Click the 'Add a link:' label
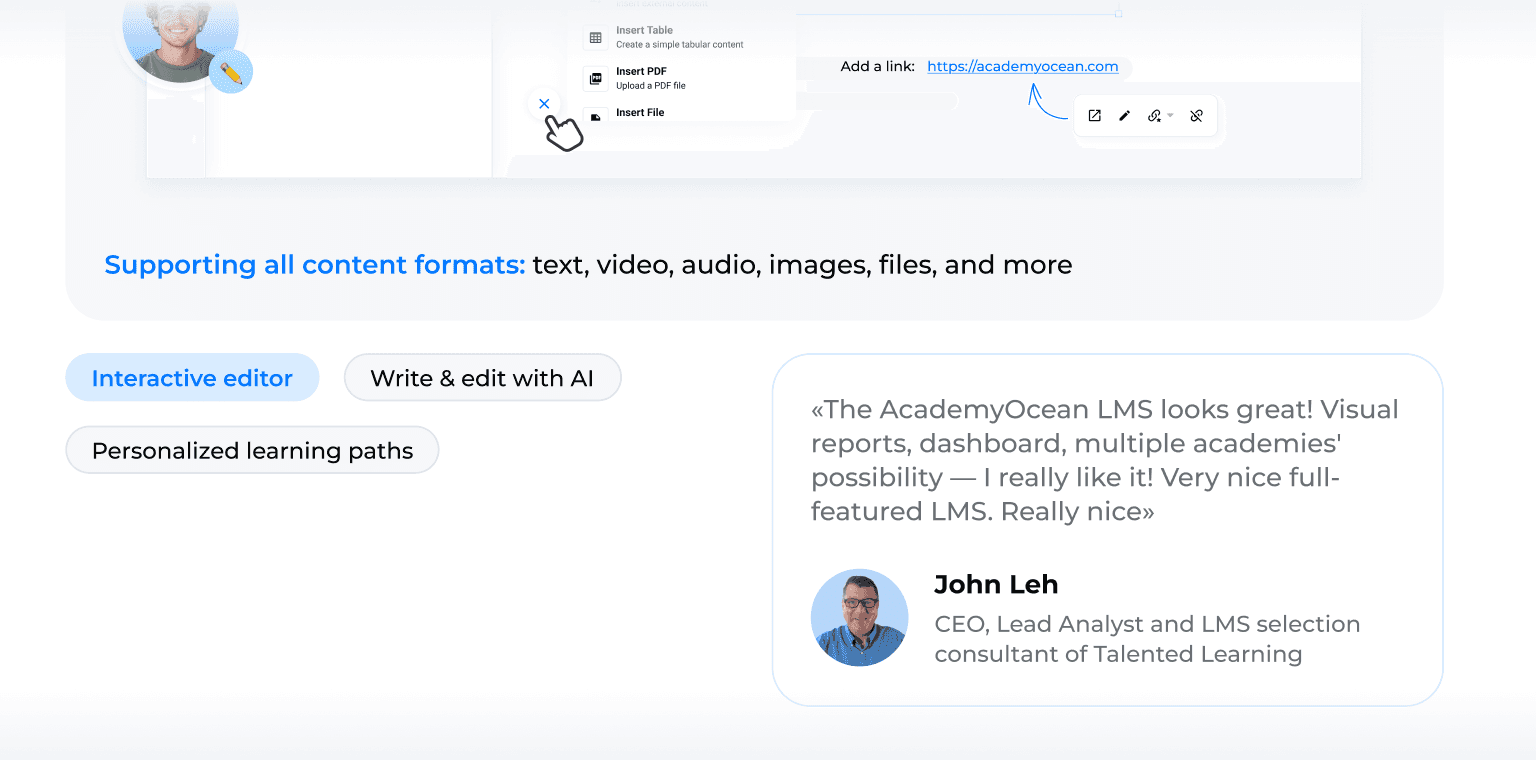The image size is (1536, 760). (877, 66)
